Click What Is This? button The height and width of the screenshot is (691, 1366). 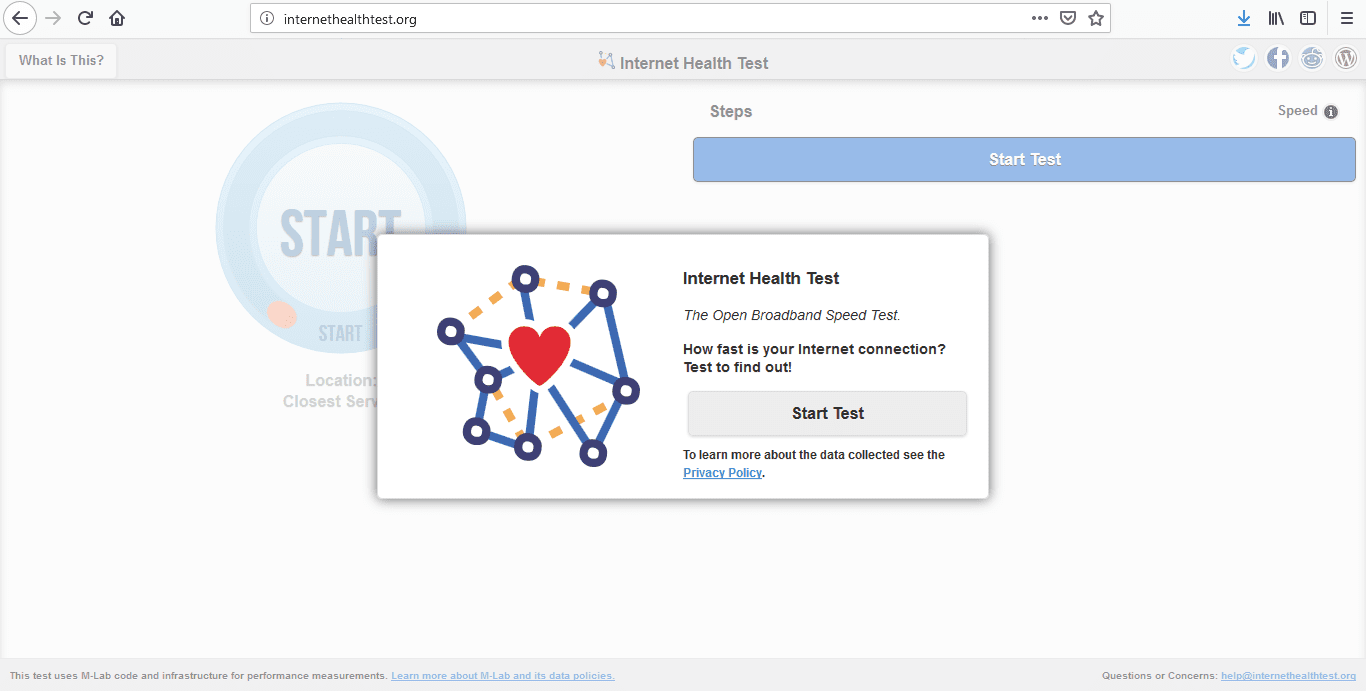[x=61, y=60]
